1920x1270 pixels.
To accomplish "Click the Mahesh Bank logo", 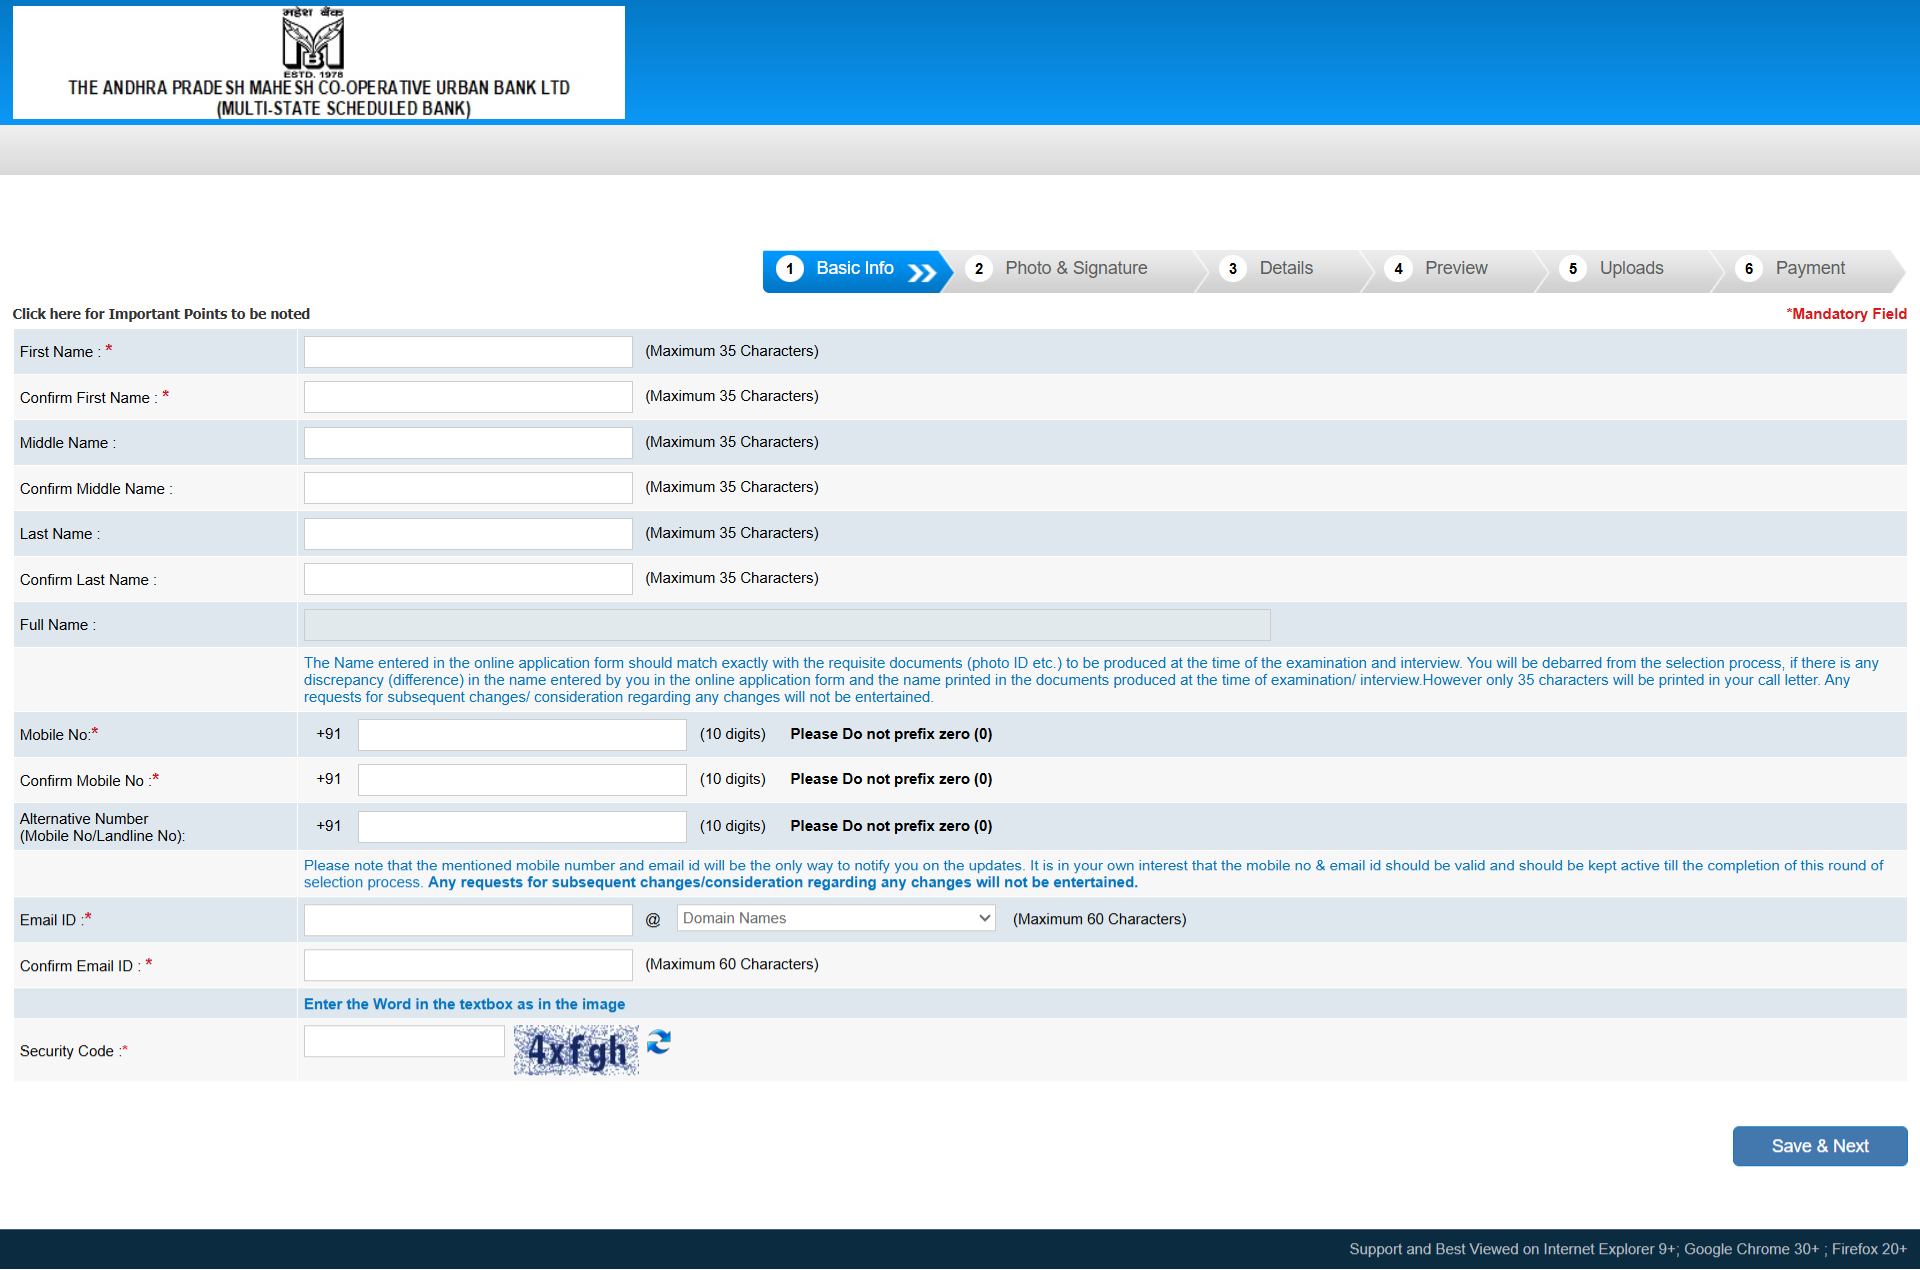I will 313,44.
